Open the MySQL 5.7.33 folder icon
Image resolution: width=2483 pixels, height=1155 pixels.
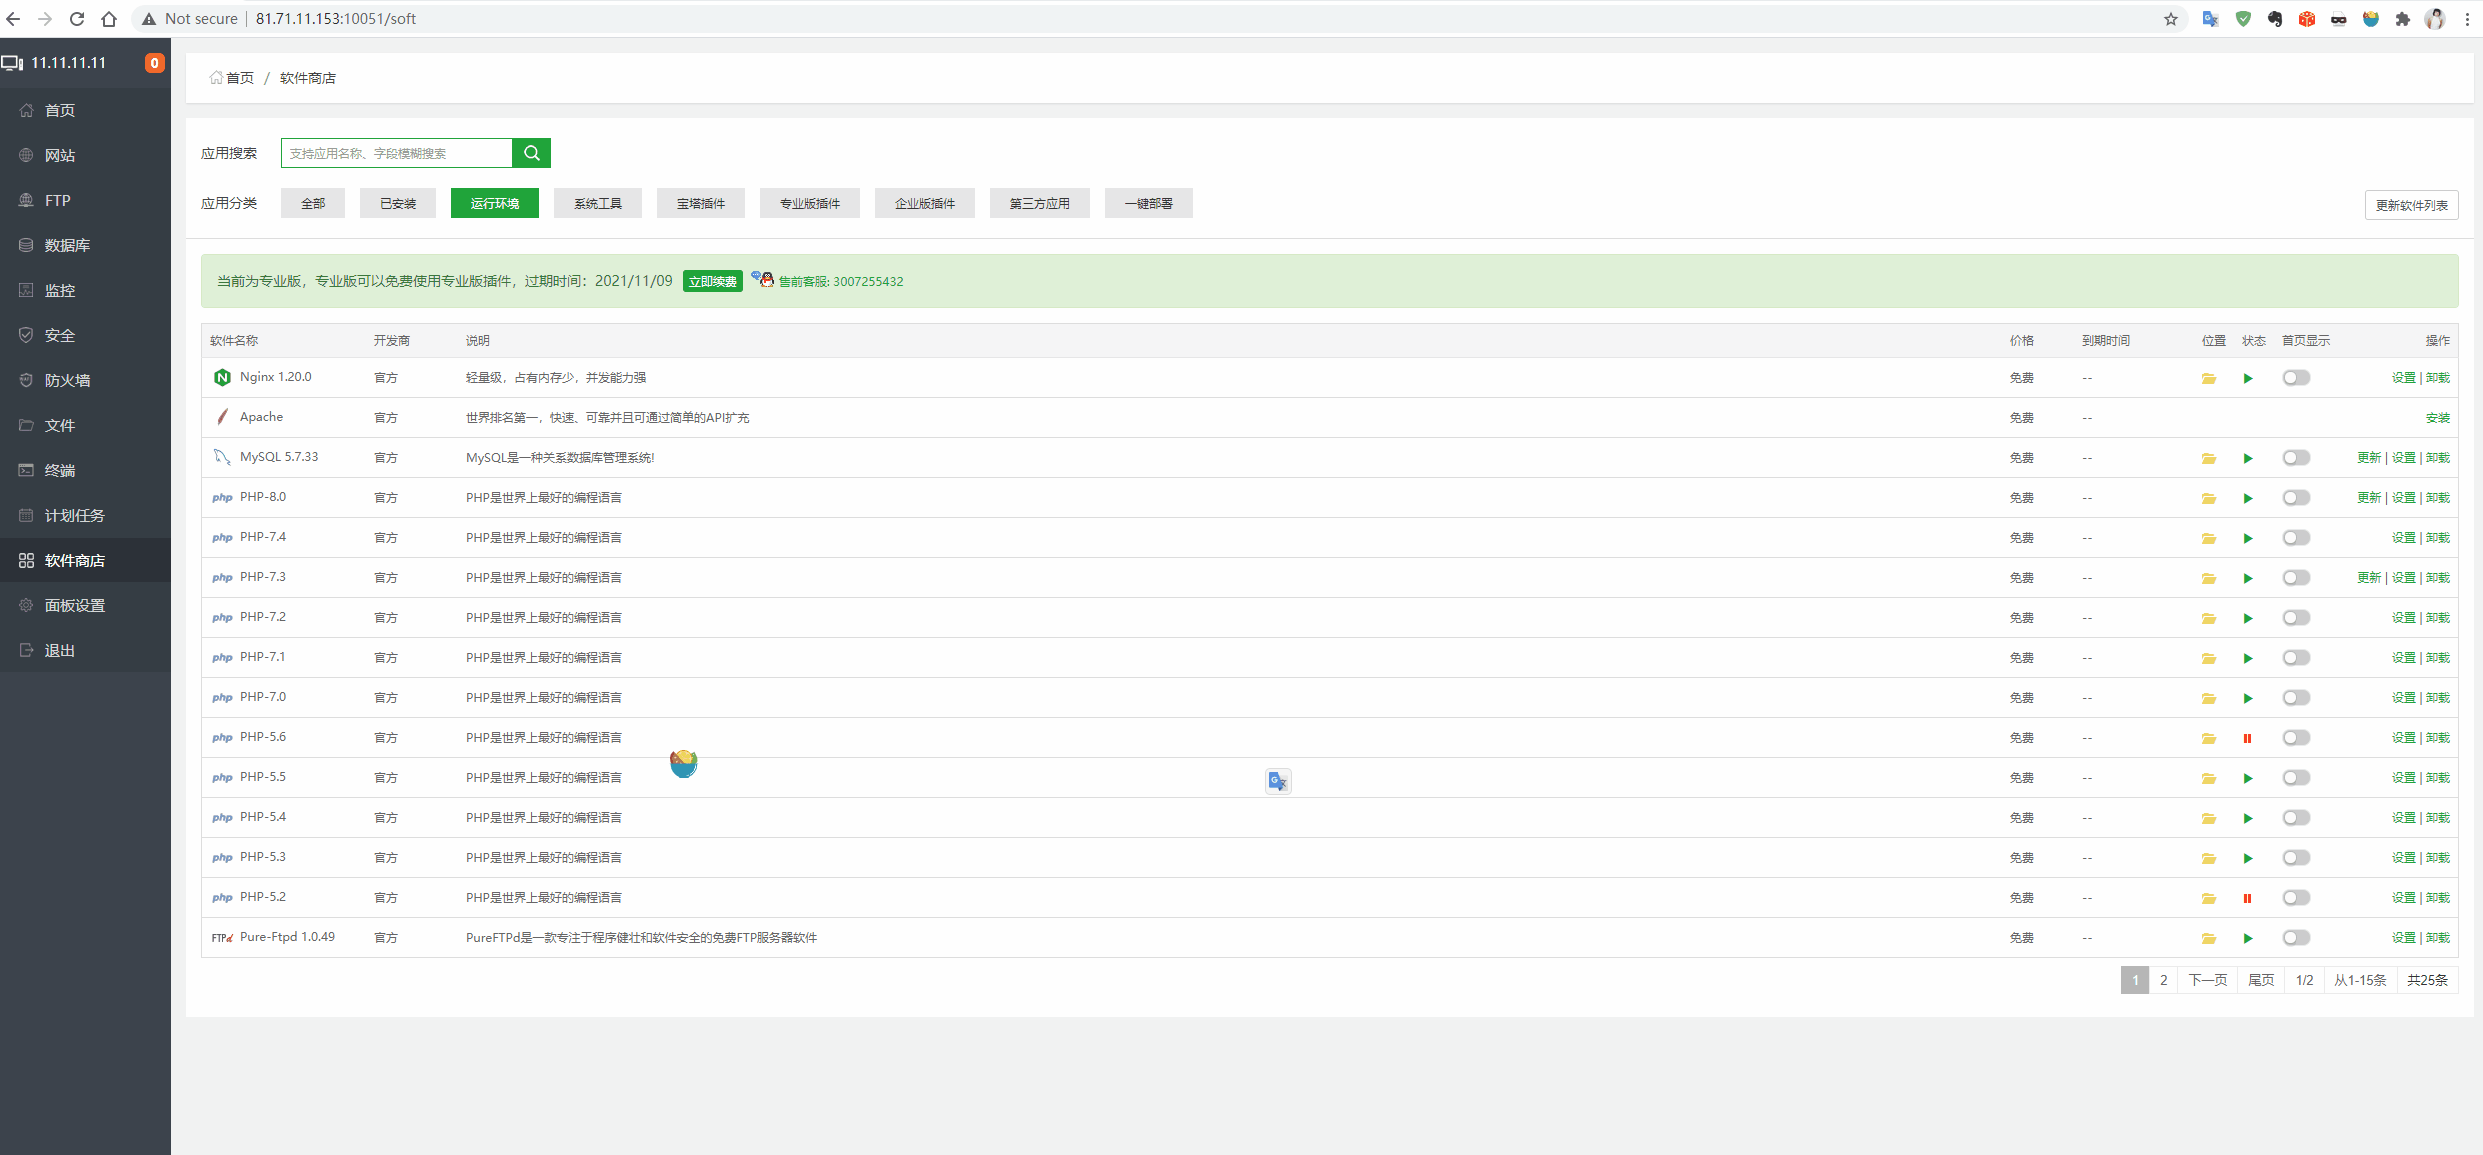(2209, 458)
